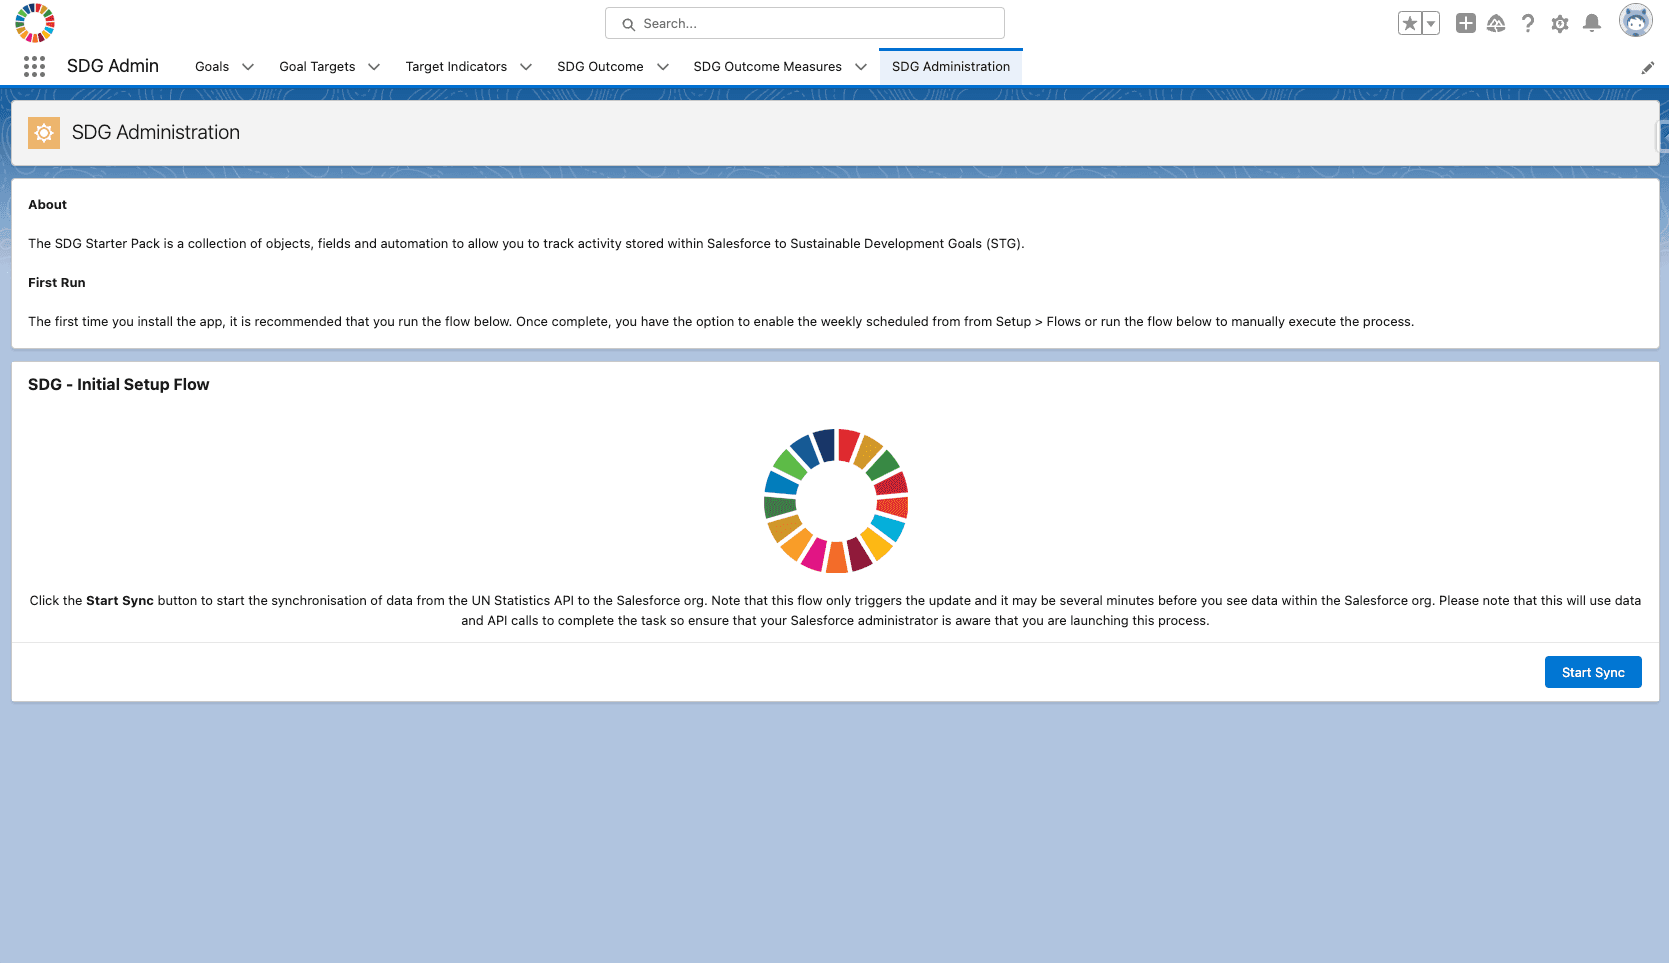Expand SDG Outcome Measures dropdown chevron
Image resolution: width=1669 pixels, height=963 pixels.
pos(861,67)
